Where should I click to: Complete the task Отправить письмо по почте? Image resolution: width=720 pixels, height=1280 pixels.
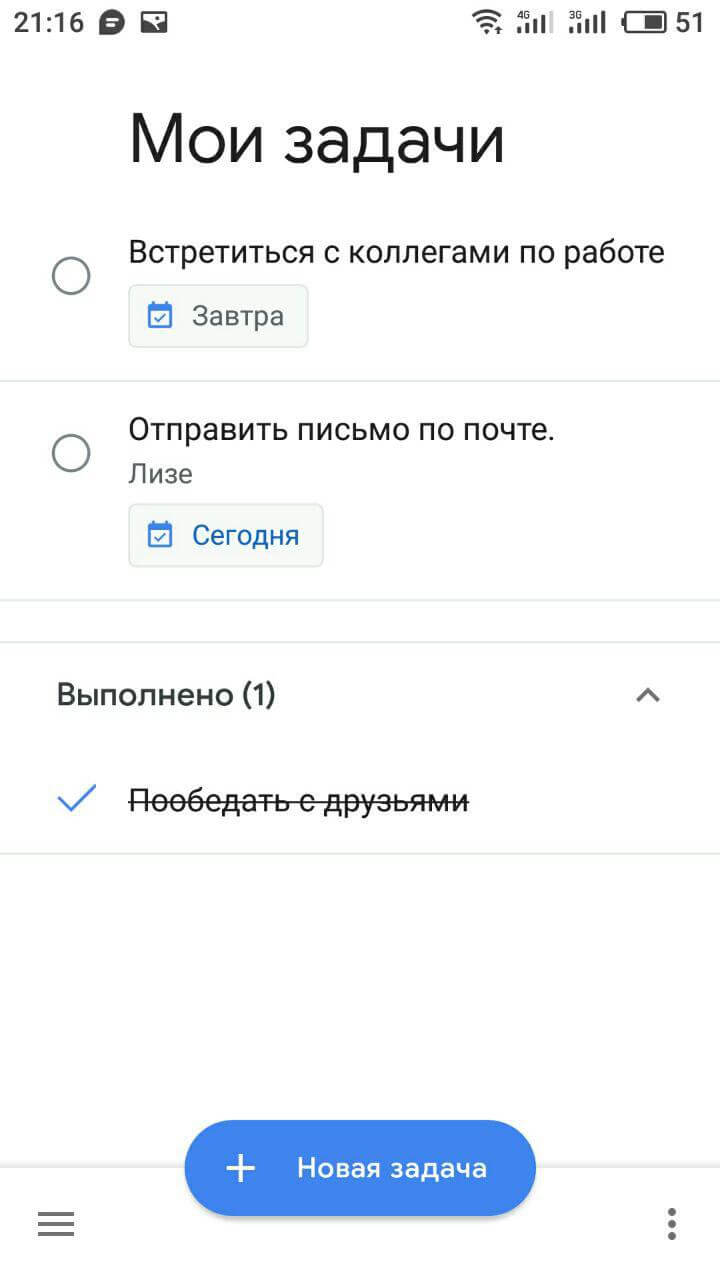coord(71,453)
